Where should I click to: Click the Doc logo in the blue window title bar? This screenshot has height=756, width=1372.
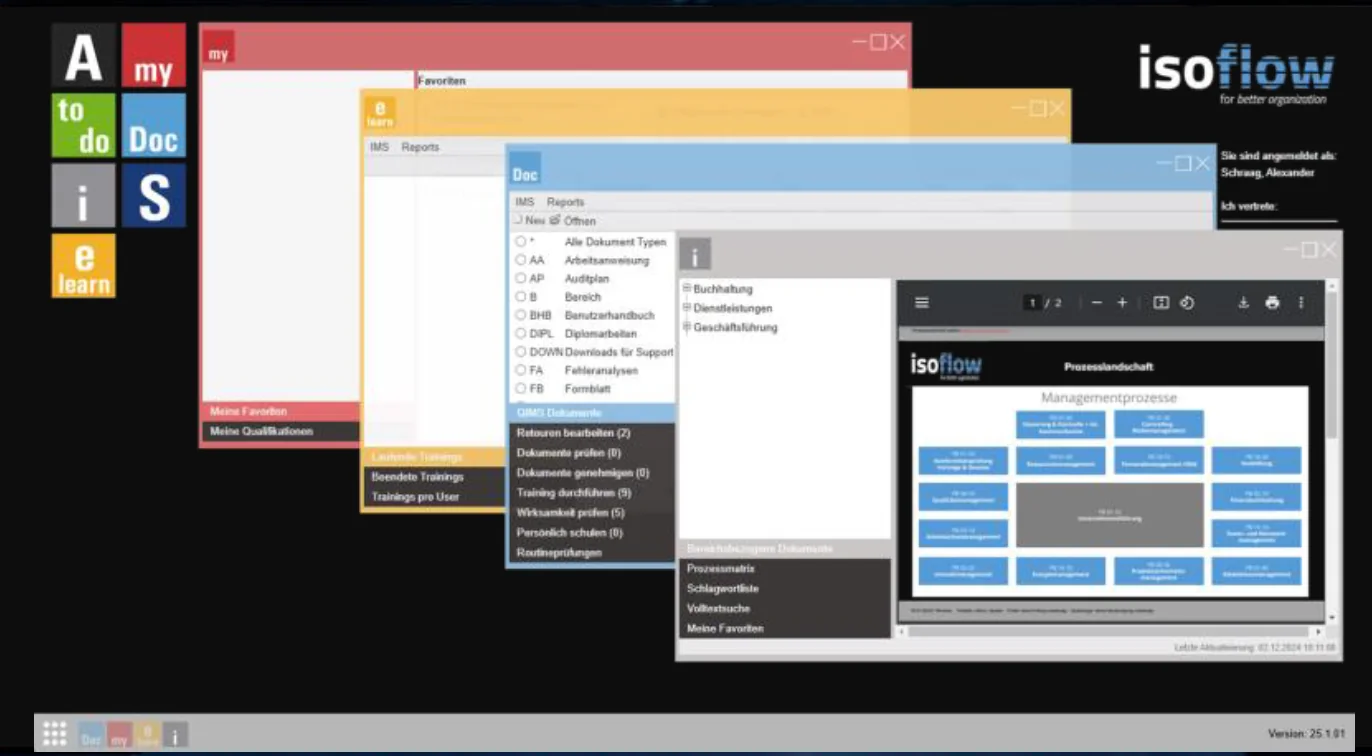[x=525, y=168]
